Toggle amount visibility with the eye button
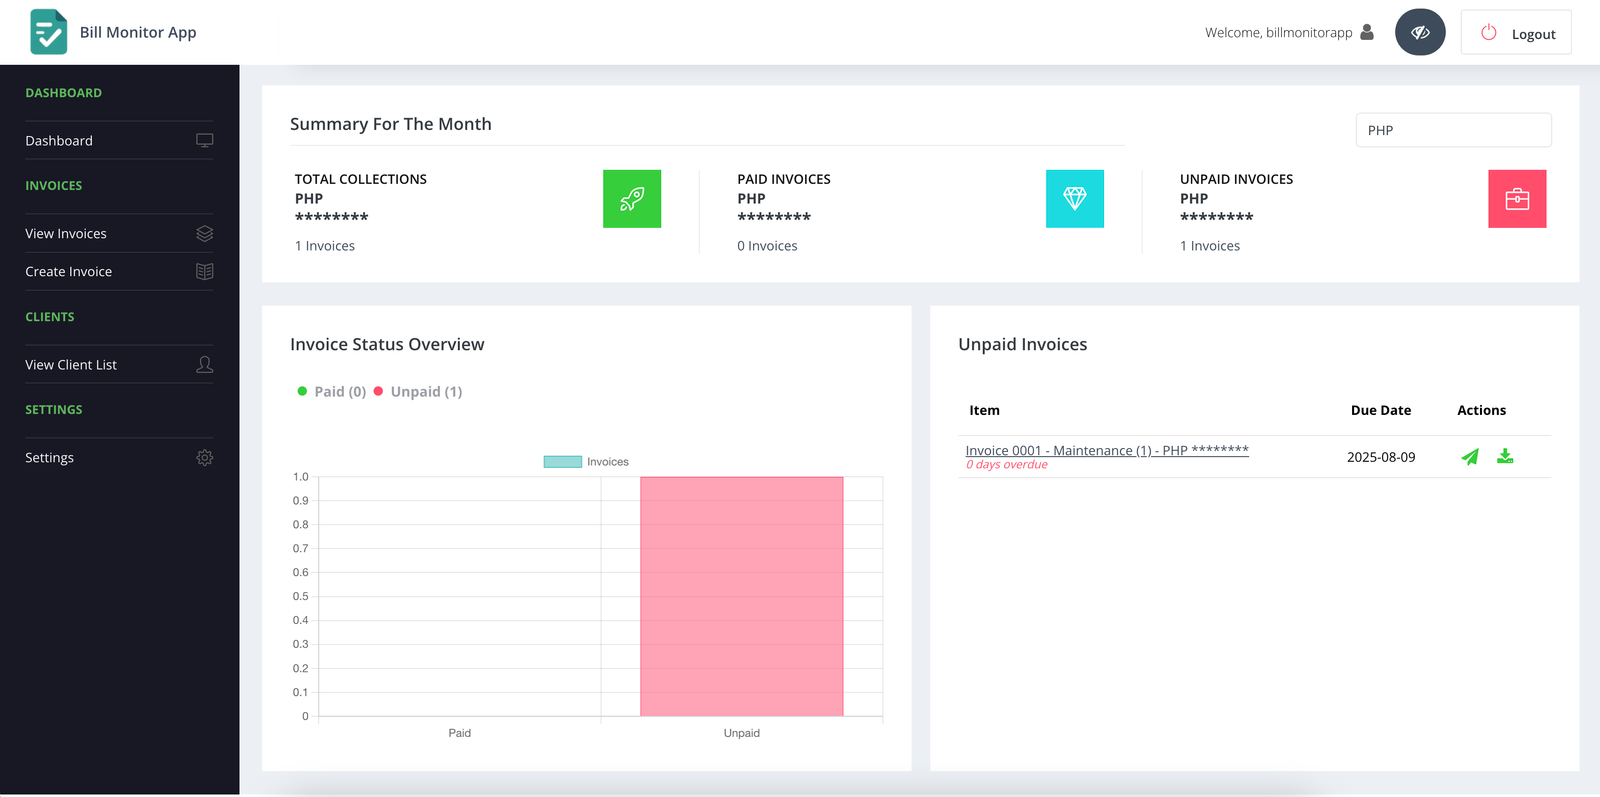 (1419, 33)
